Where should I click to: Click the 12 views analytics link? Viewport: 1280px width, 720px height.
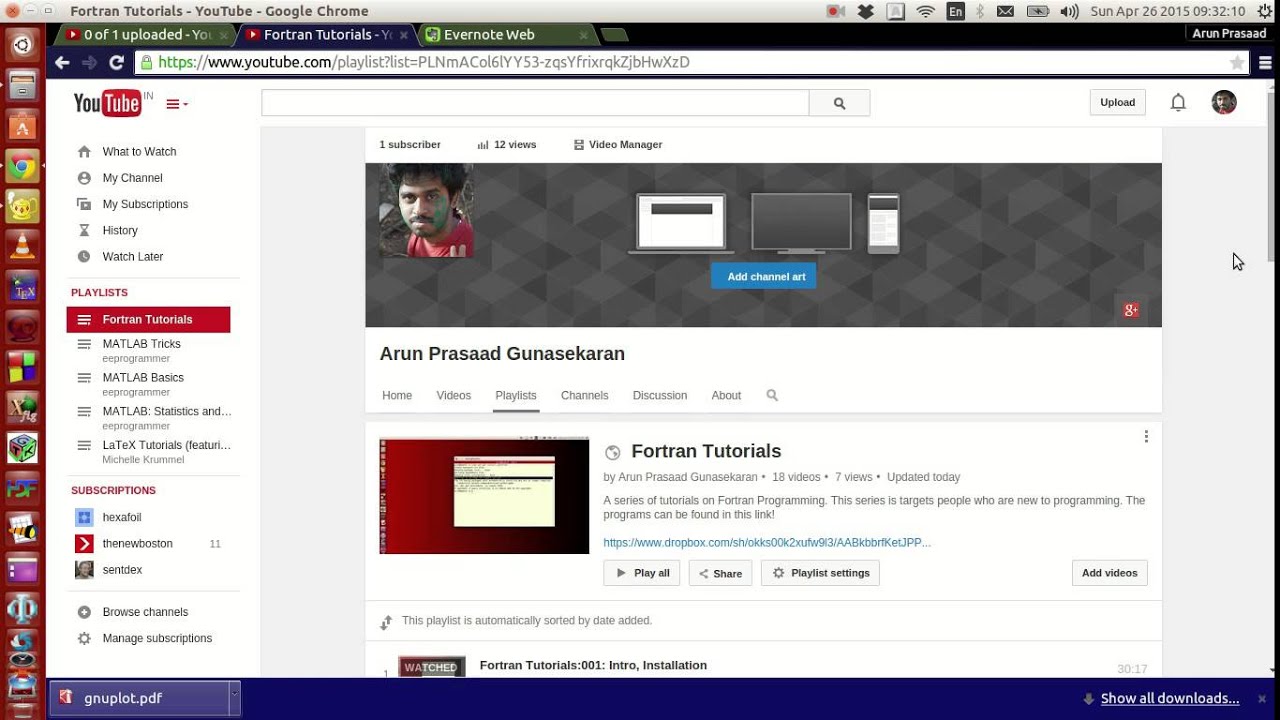click(x=507, y=145)
